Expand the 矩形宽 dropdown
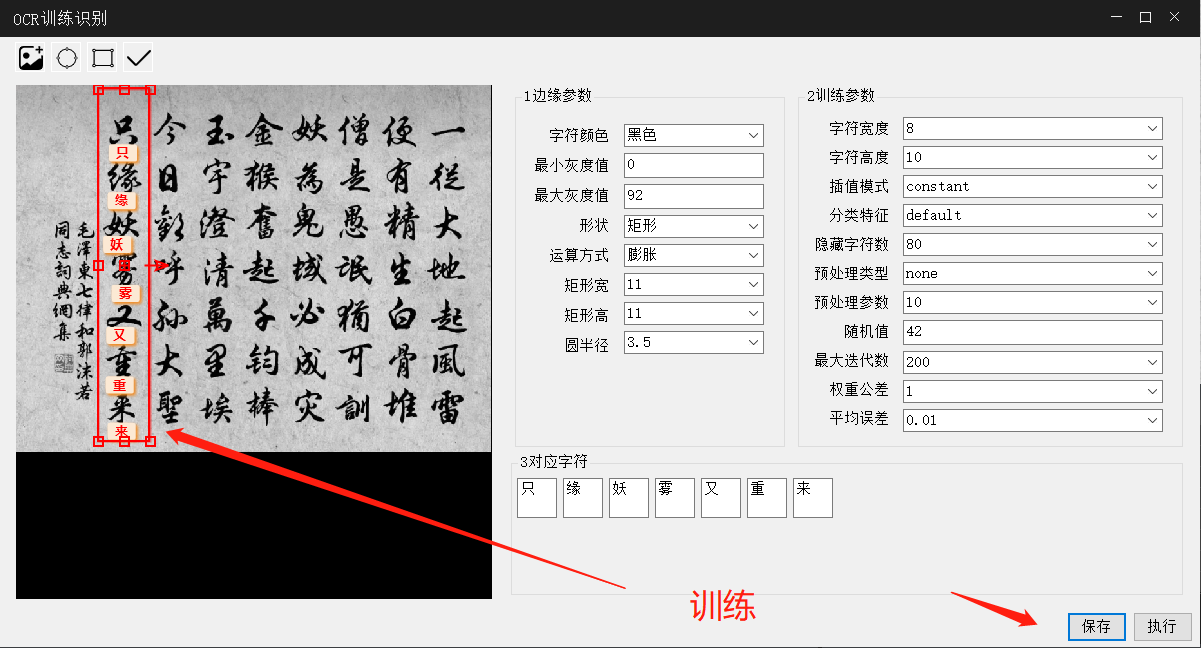1201x648 pixels. click(693, 285)
